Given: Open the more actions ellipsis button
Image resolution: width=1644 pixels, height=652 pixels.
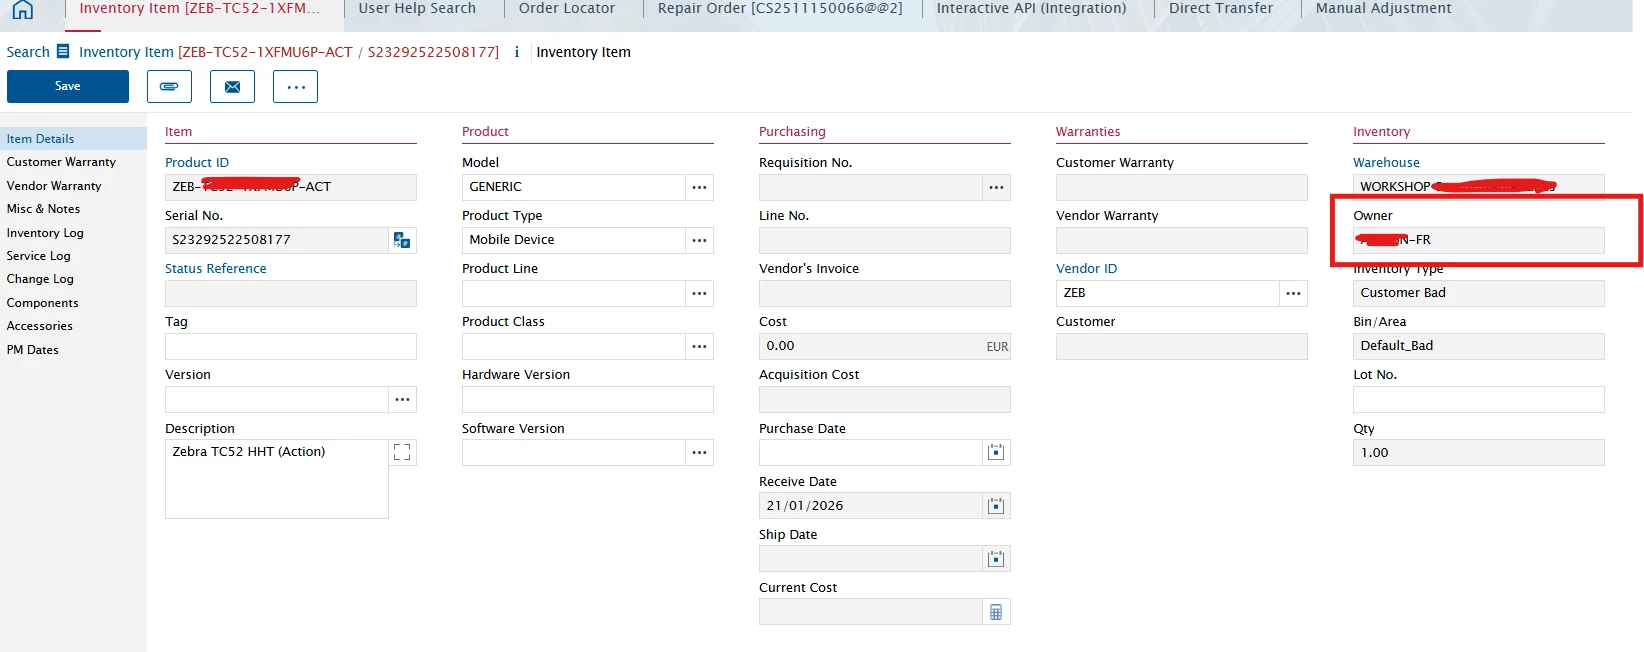Looking at the screenshot, I should point(296,87).
